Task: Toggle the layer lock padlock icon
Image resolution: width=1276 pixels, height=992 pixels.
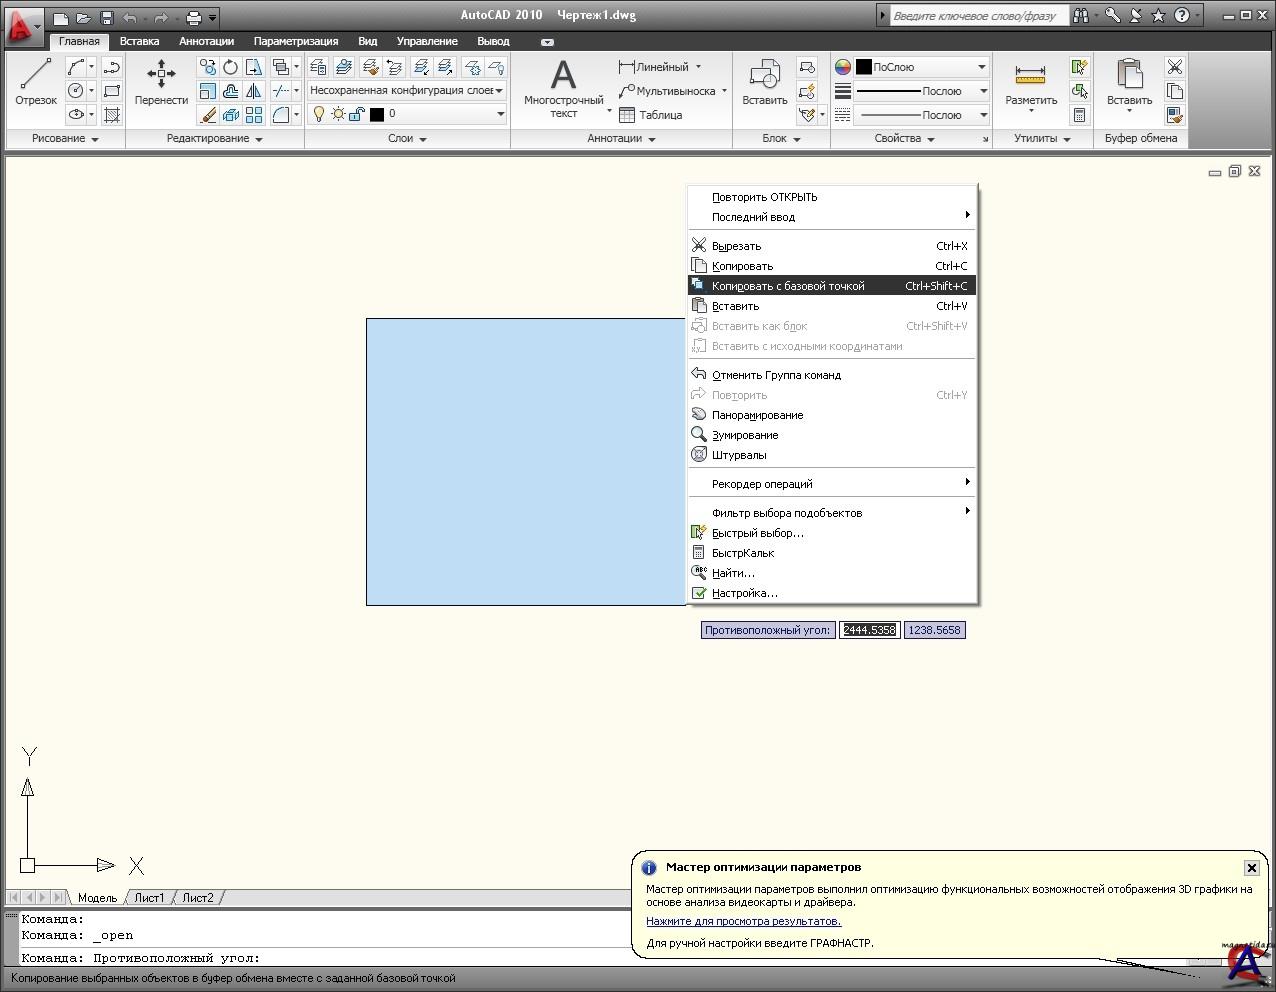Action: (356, 114)
